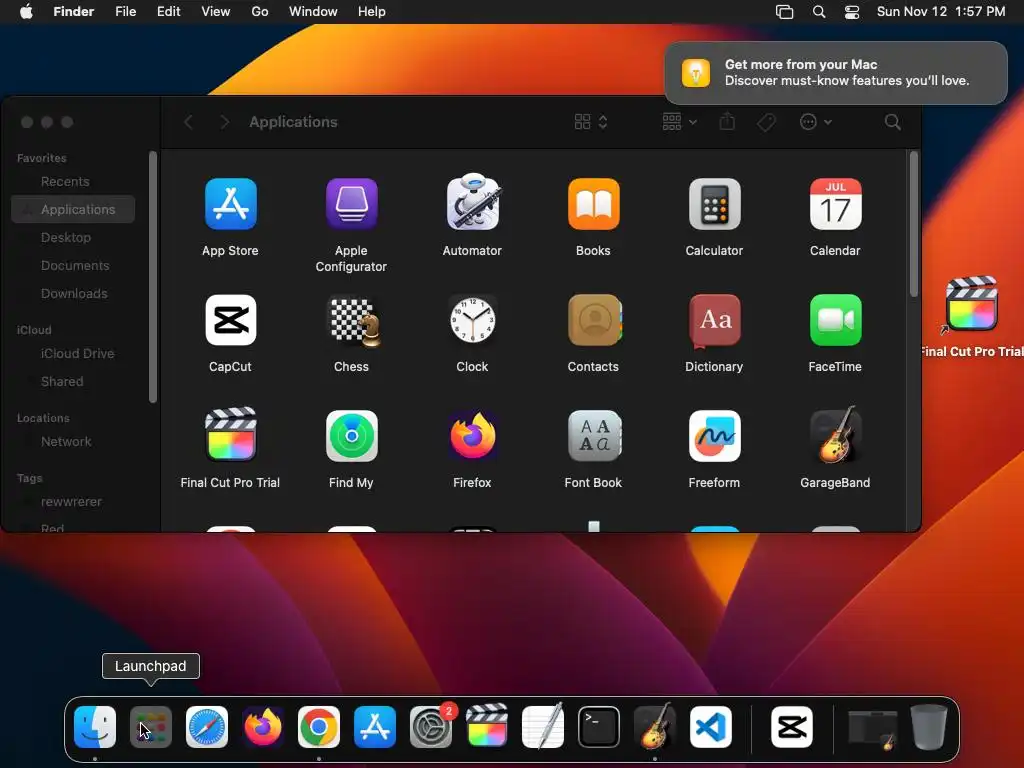Go back with the Finder back arrow

pyautogui.click(x=188, y=122)
